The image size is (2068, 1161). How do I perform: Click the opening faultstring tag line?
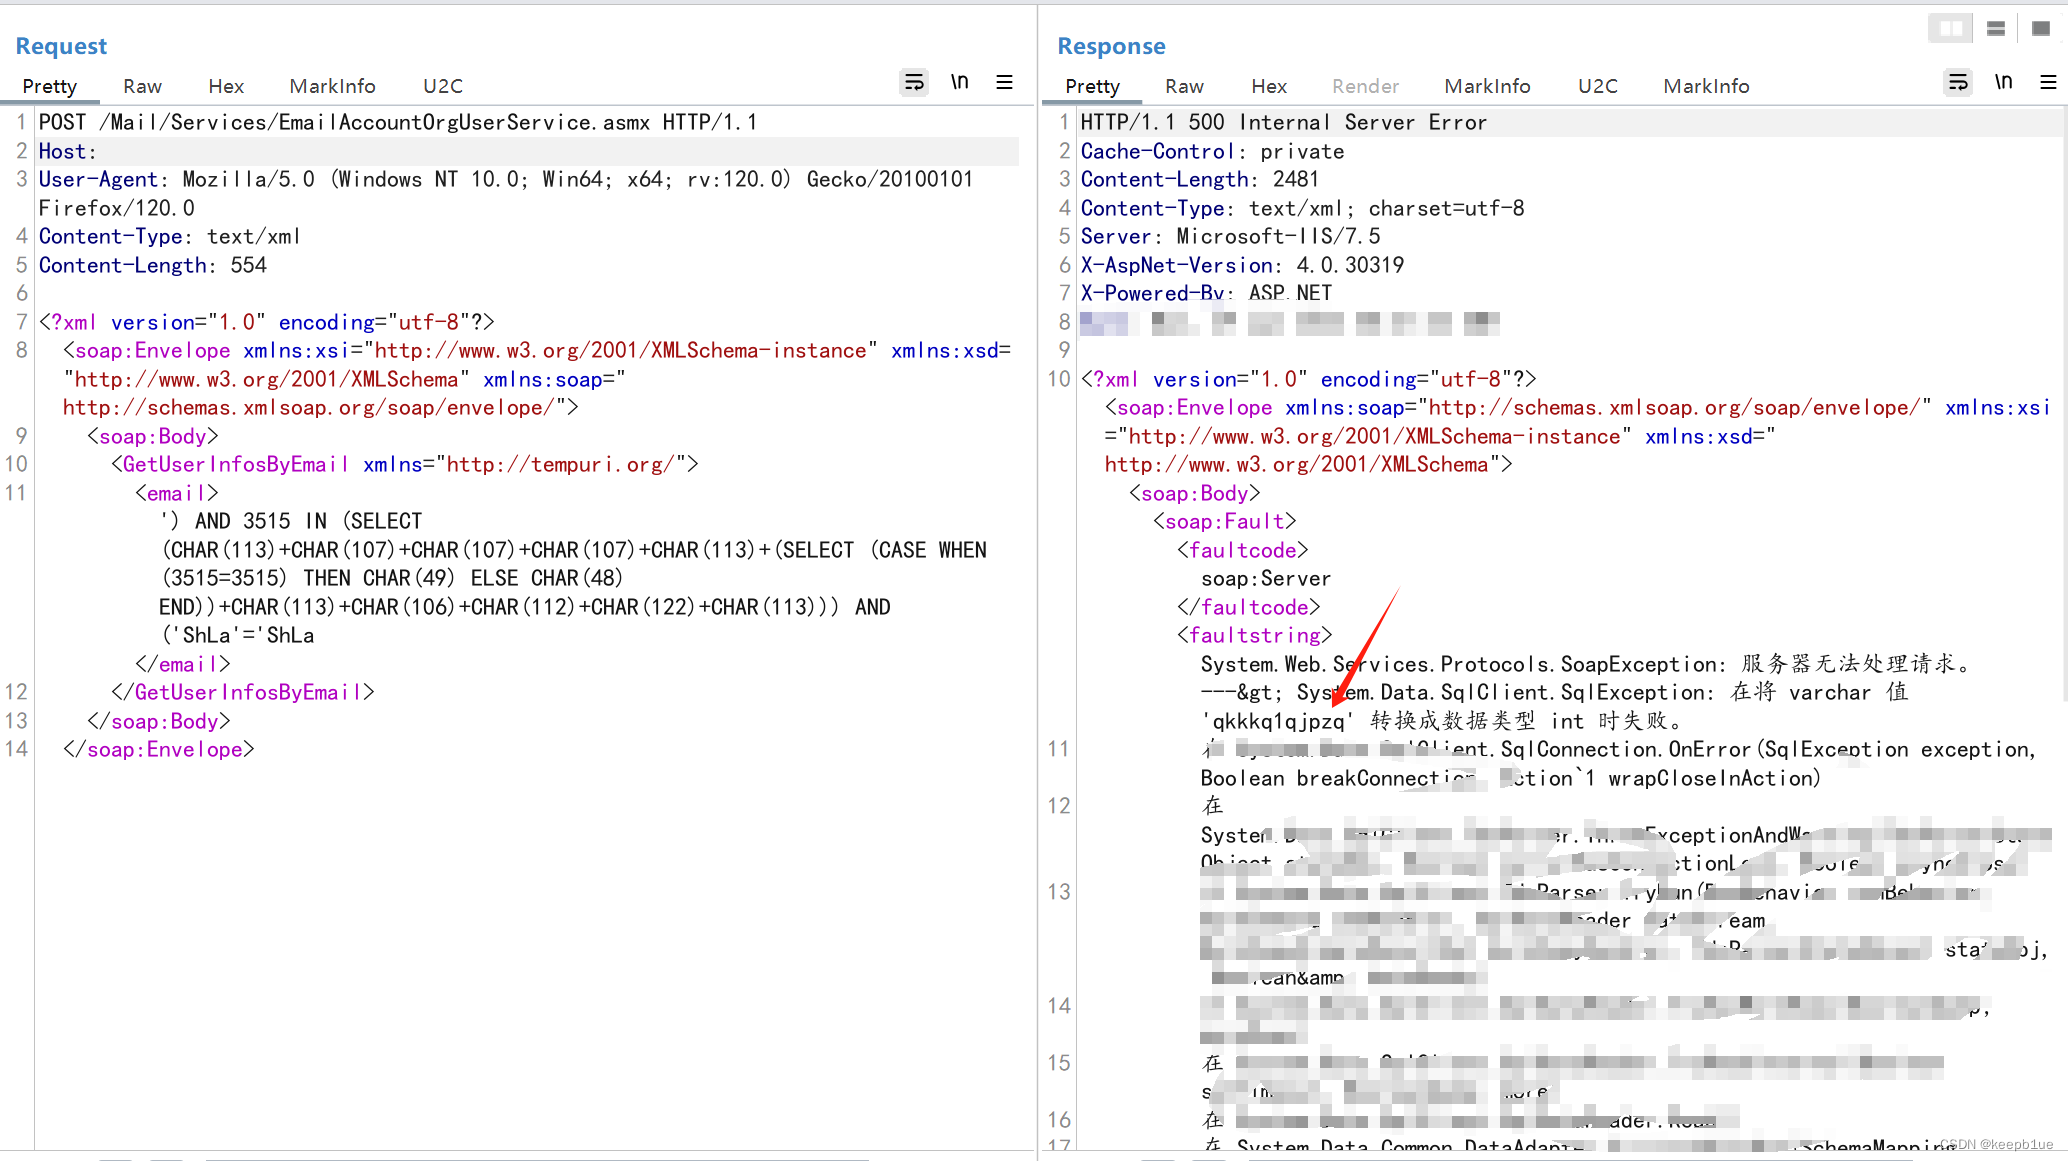pos(1255,636)
